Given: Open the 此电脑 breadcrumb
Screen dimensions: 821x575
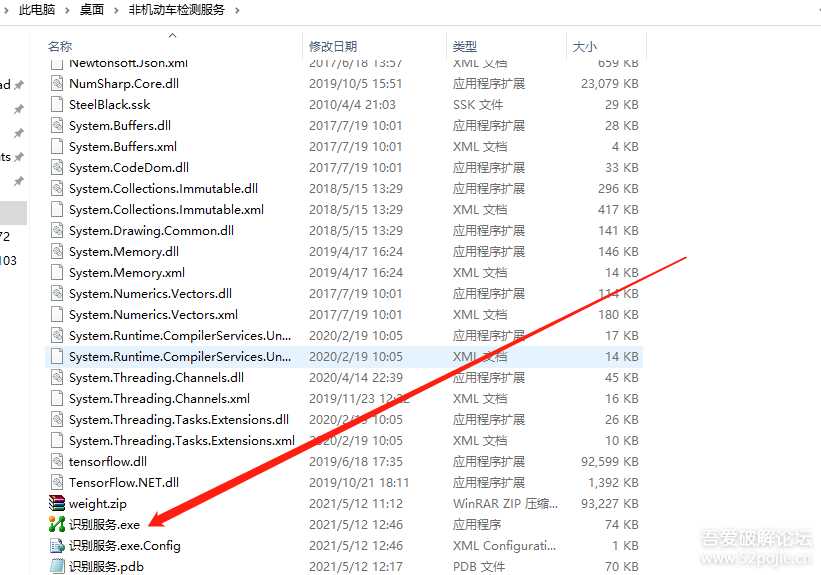Looking at the screenshot, I should [37, 9].
